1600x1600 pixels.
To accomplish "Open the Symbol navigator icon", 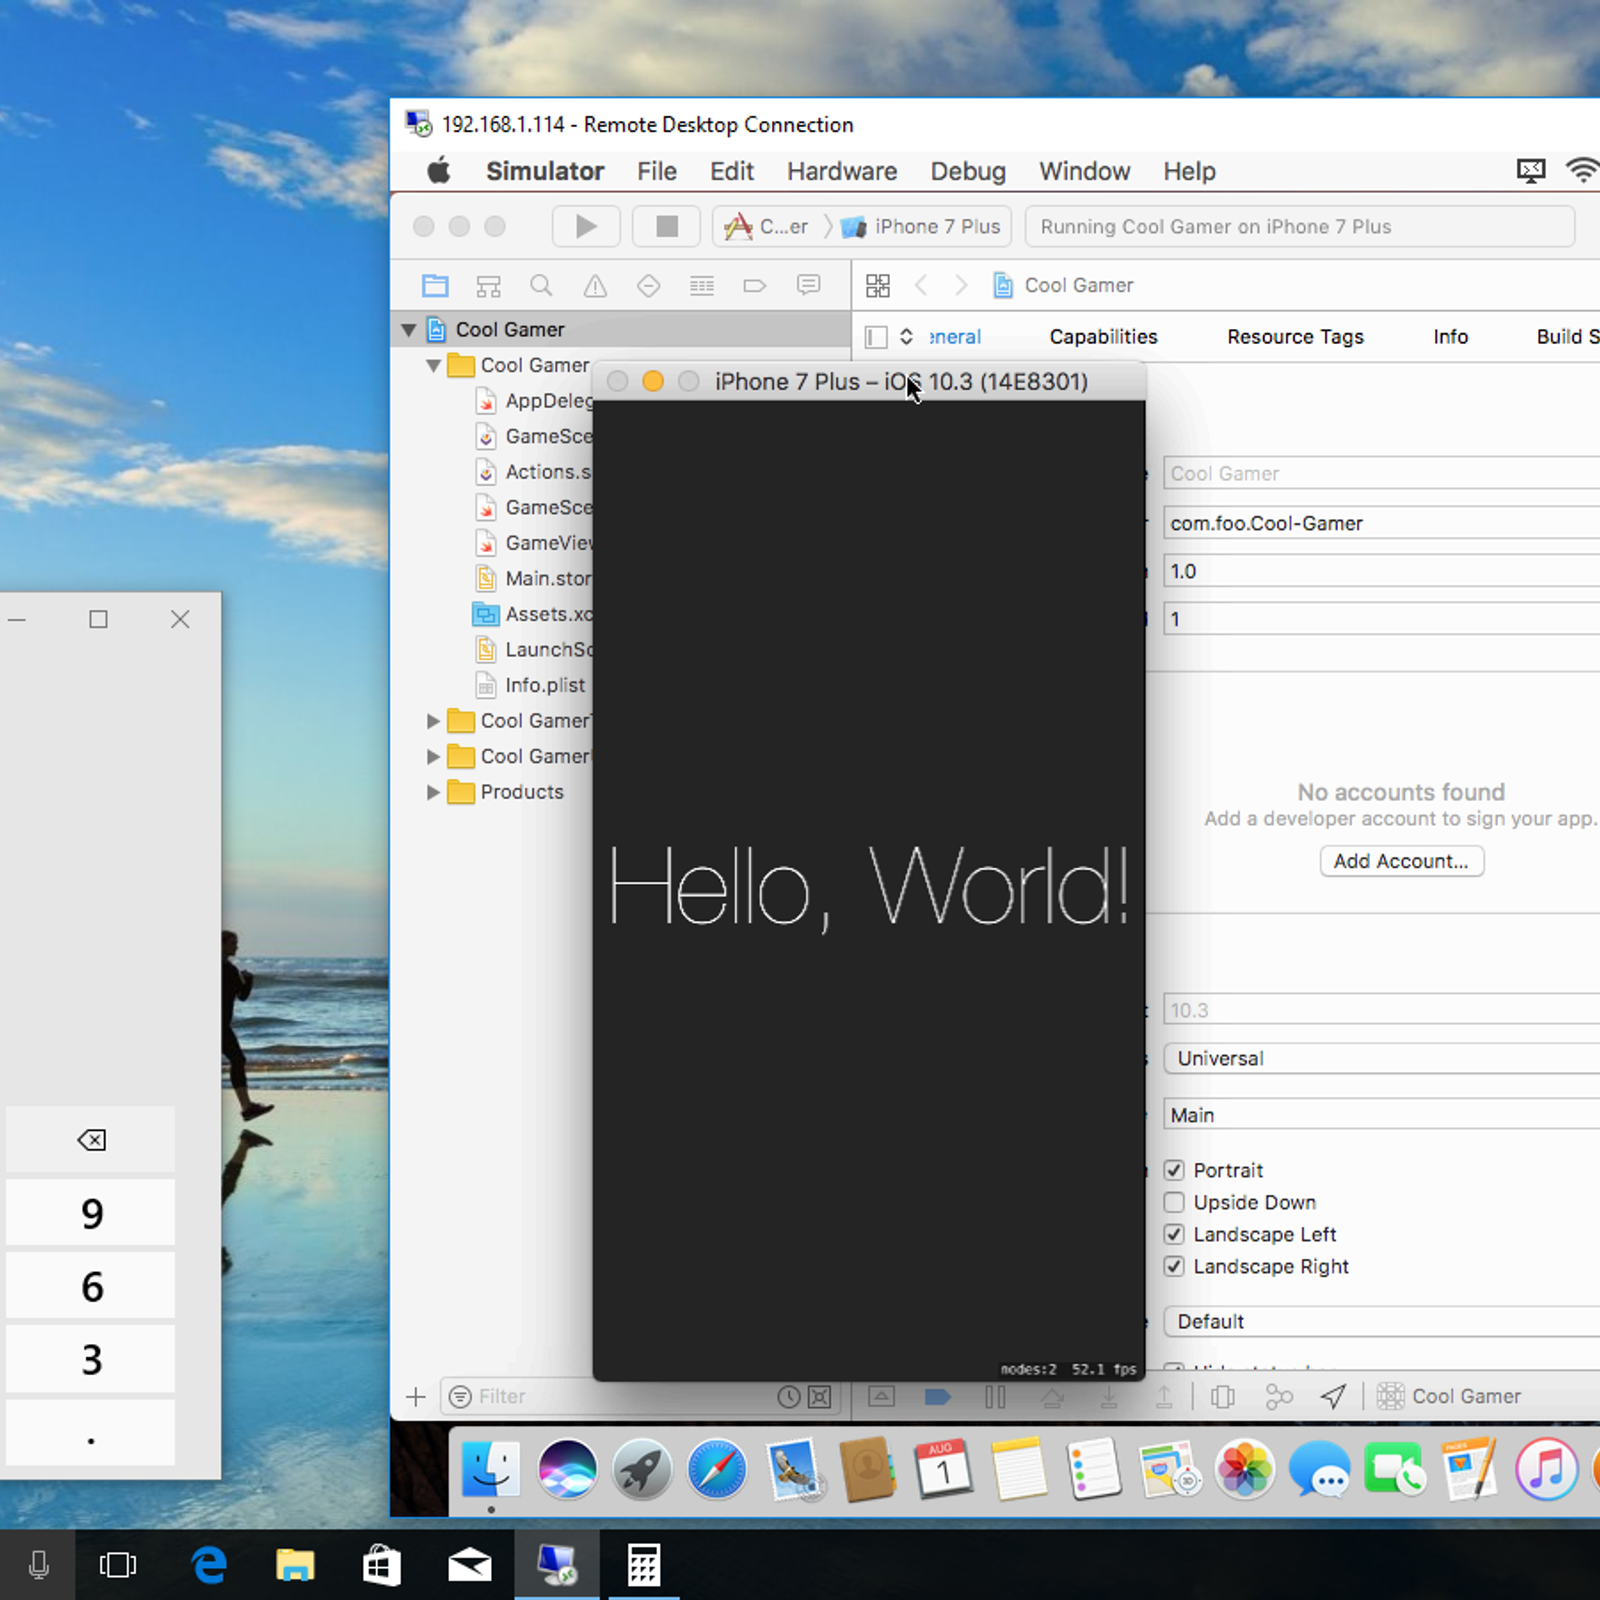I will 488,286.
